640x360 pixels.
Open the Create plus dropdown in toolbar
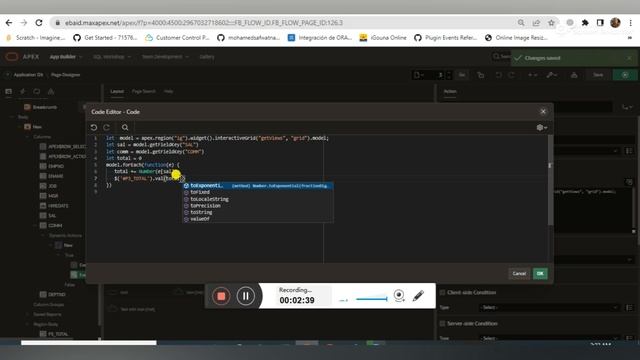pos(533,75)
